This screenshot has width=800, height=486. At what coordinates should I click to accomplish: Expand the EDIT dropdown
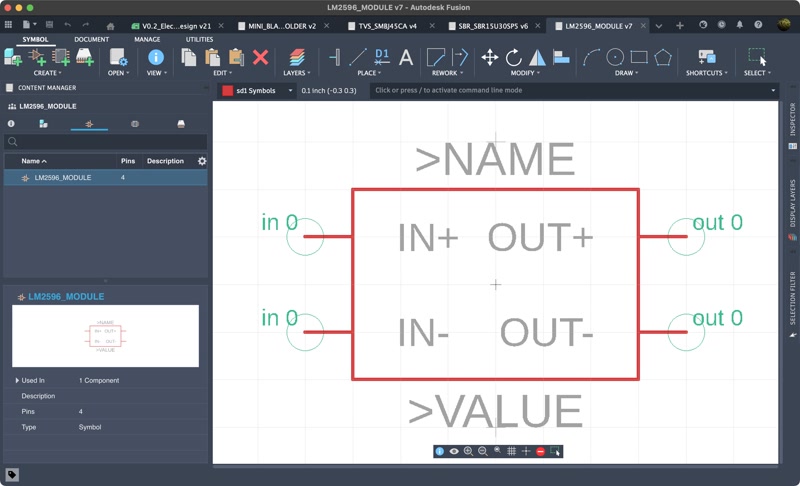223,73
